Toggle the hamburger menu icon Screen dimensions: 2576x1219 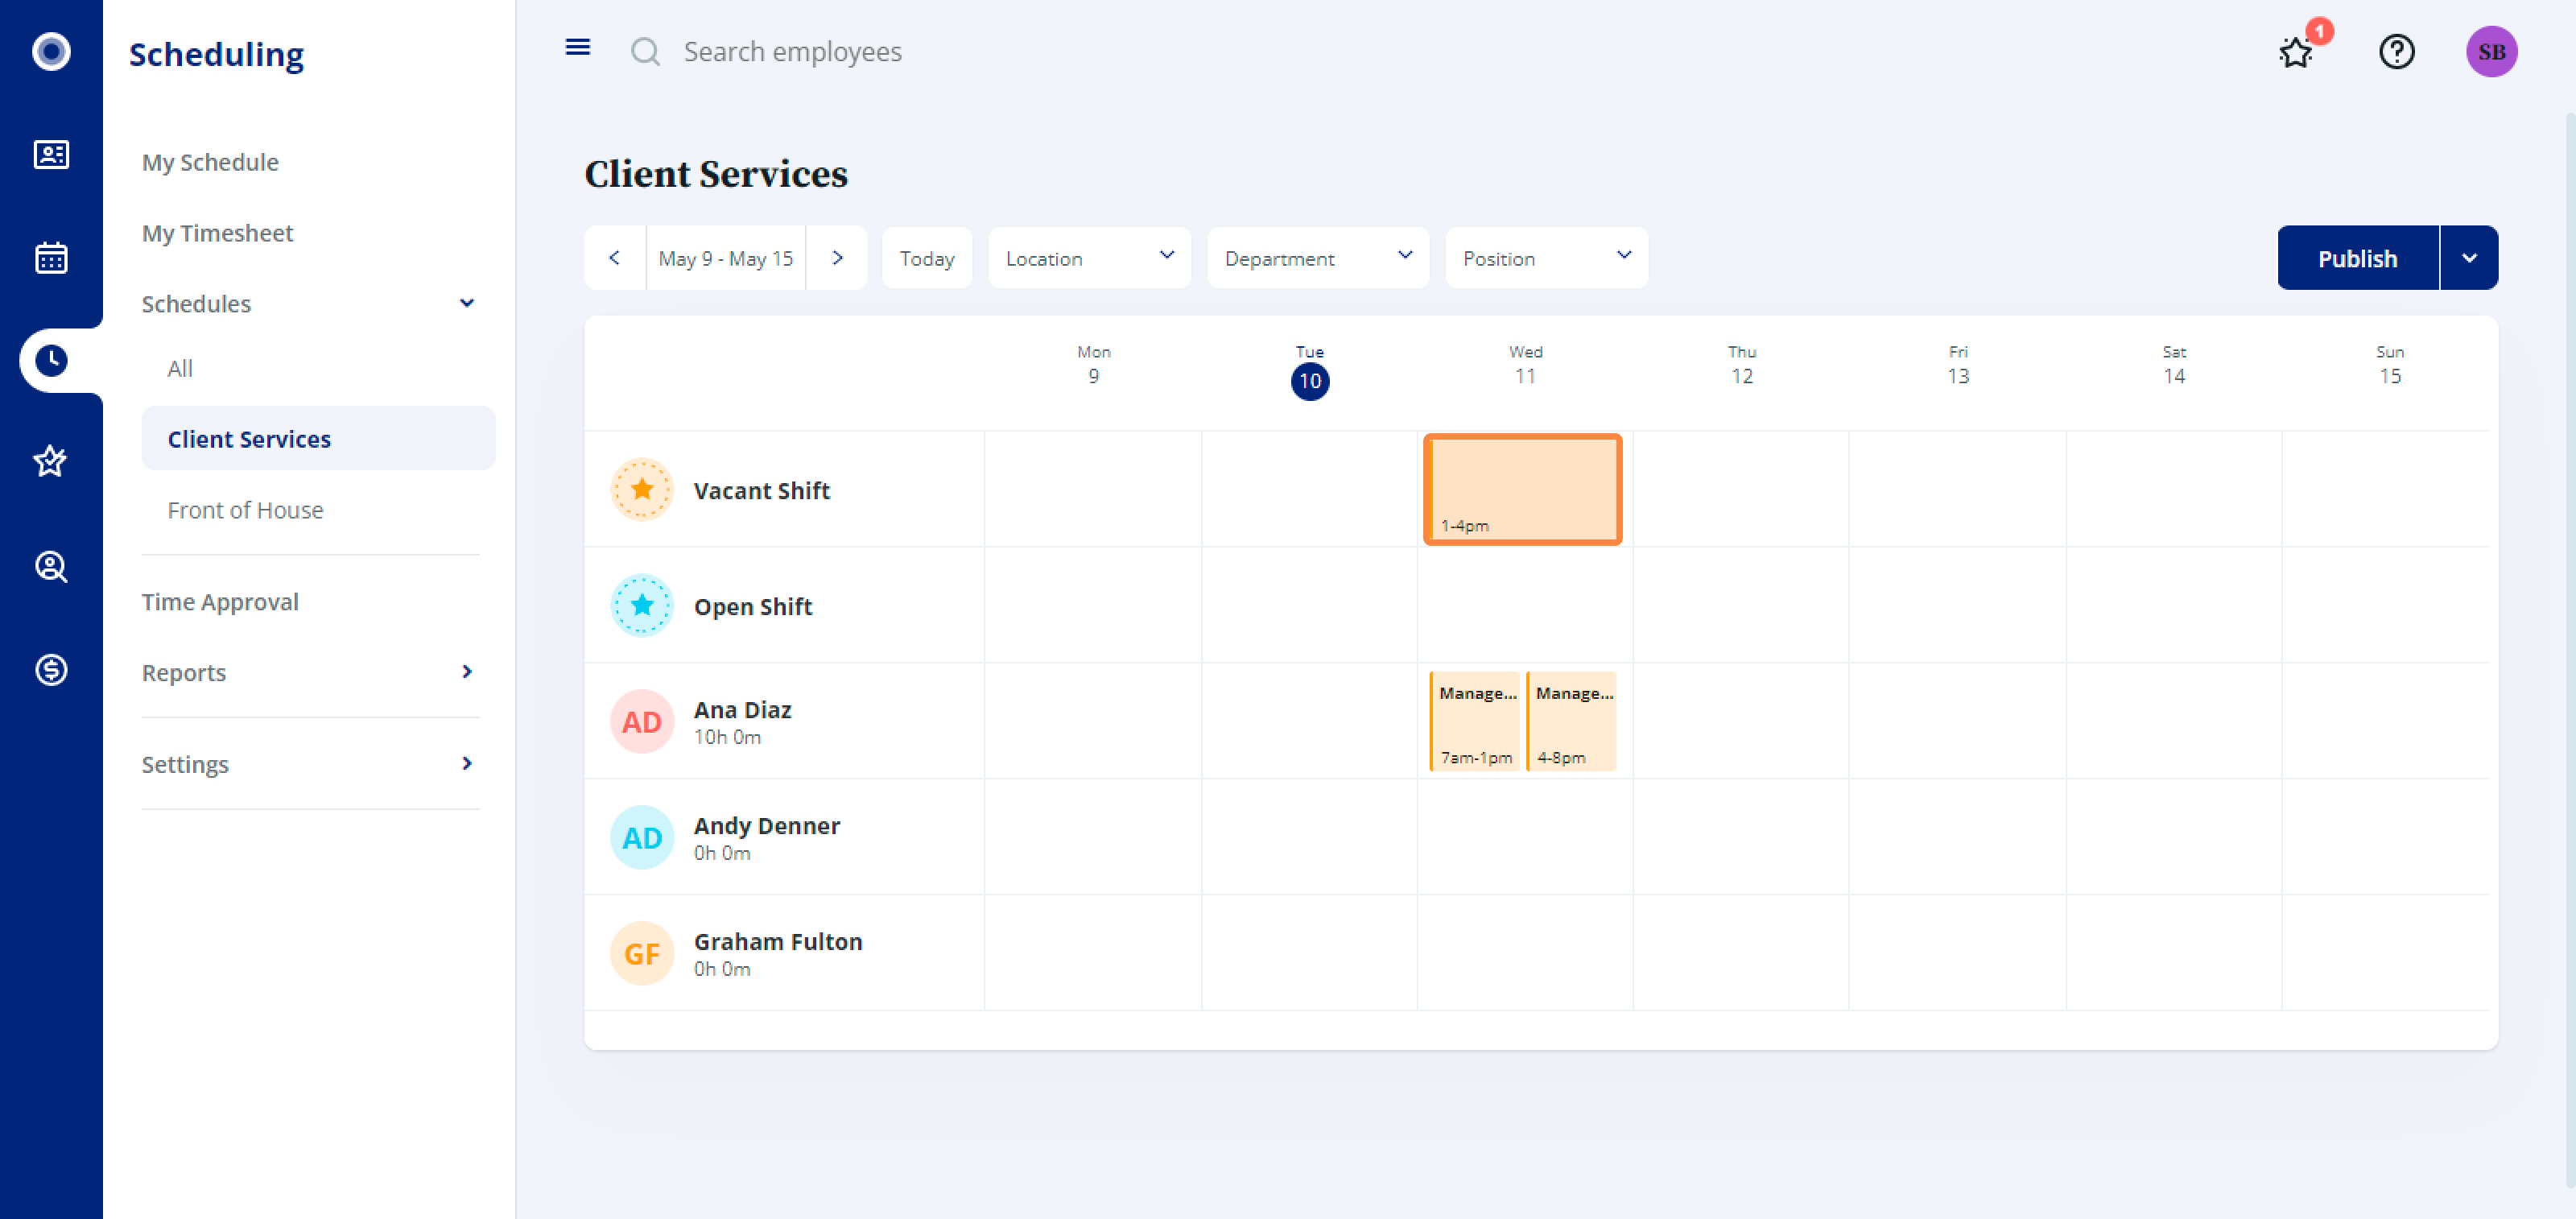[x=578, y=47]
